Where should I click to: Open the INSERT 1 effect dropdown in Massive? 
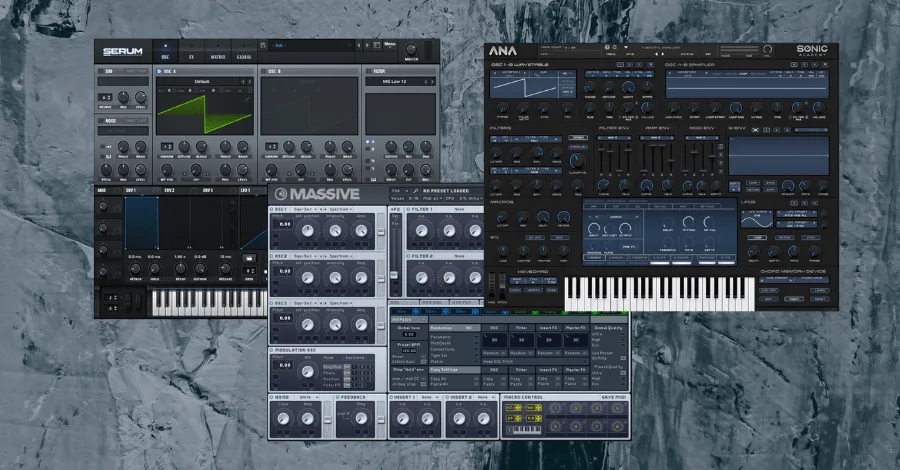(x=428, y=397)
